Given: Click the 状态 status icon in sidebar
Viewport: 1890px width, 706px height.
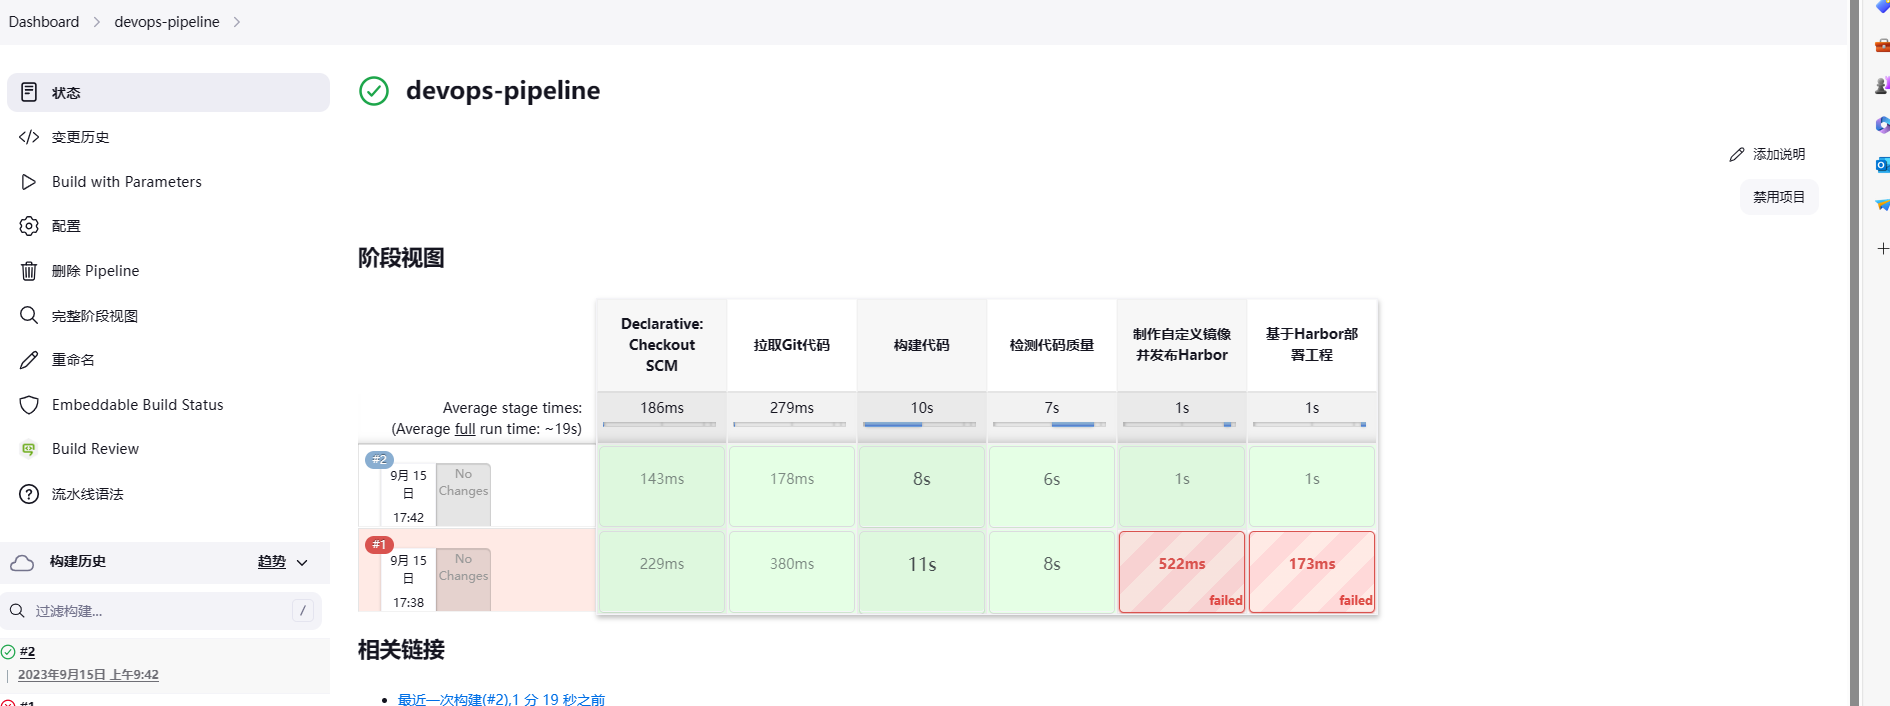Looking at the screenshot, I should pos(29,92).
